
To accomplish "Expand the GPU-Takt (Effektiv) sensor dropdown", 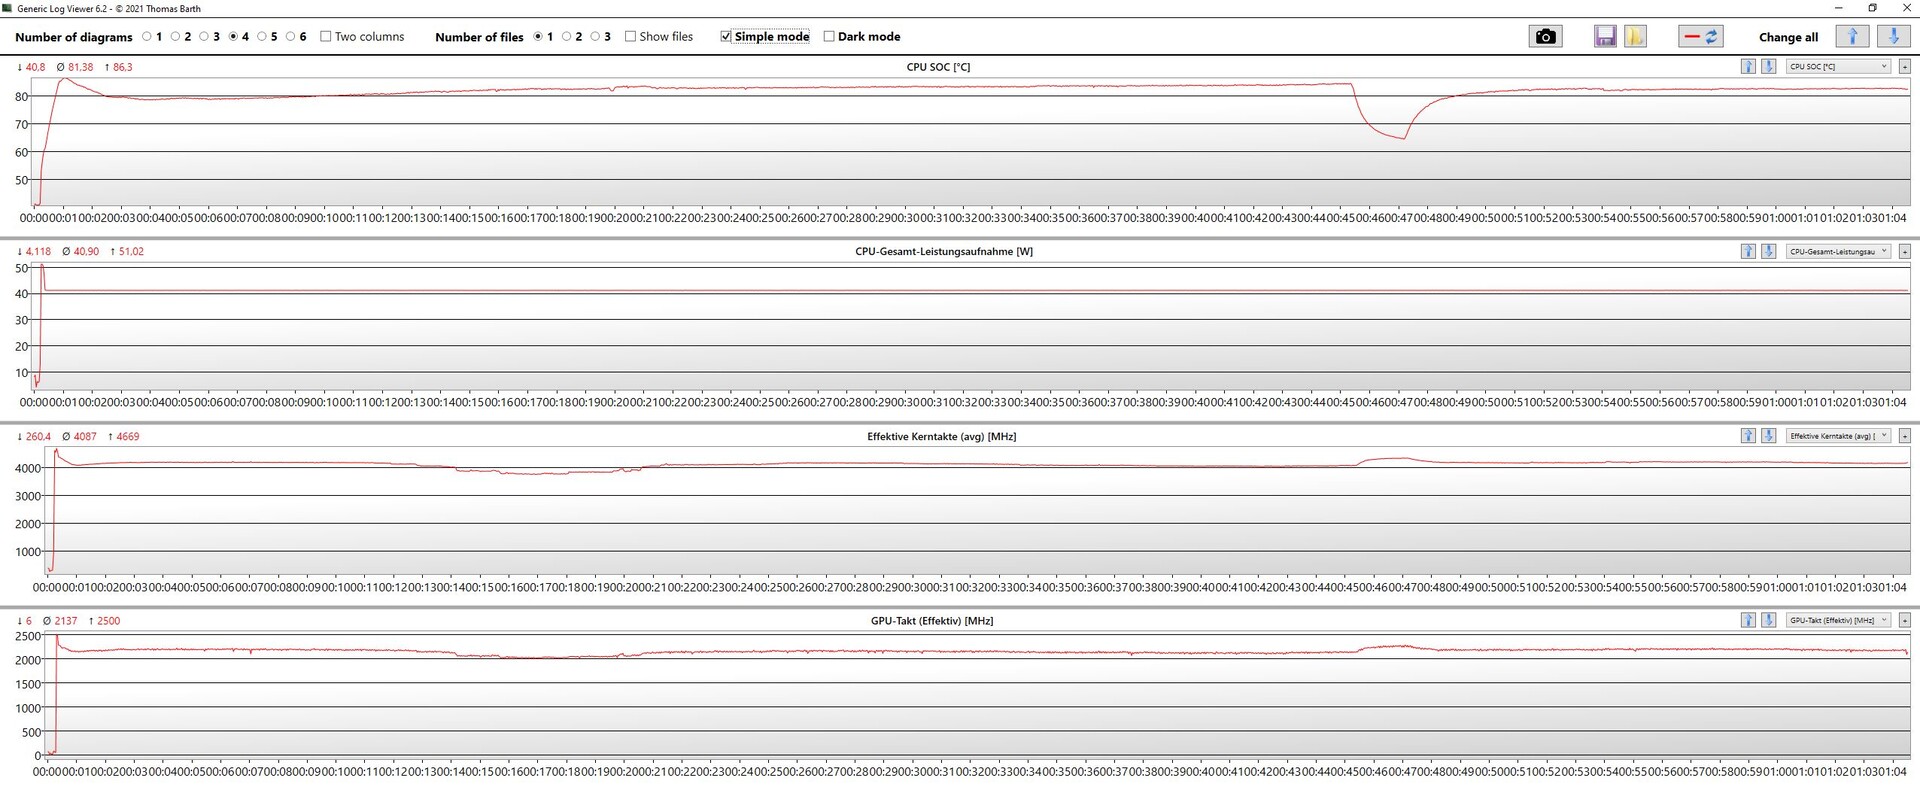I will (1838, 621).
